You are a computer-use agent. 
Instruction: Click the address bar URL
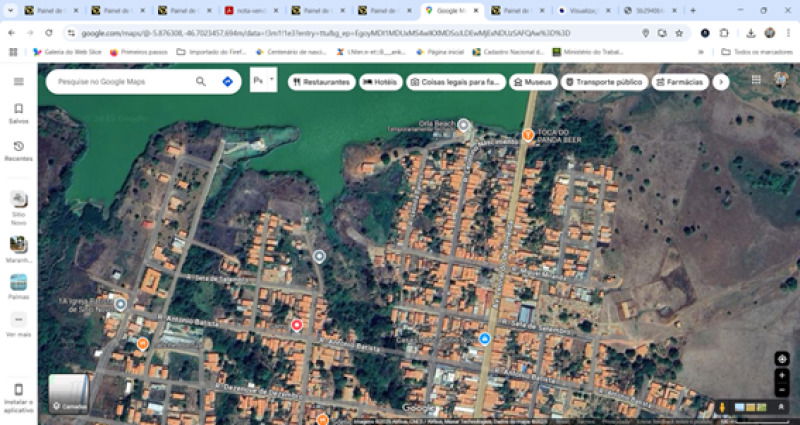tap(326, 33)
